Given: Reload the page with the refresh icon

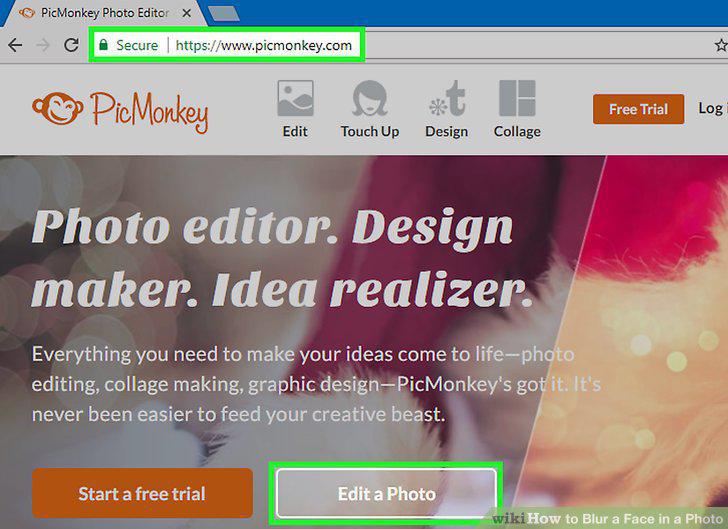Looking at the screenshot, I should [x=71, y=45].
